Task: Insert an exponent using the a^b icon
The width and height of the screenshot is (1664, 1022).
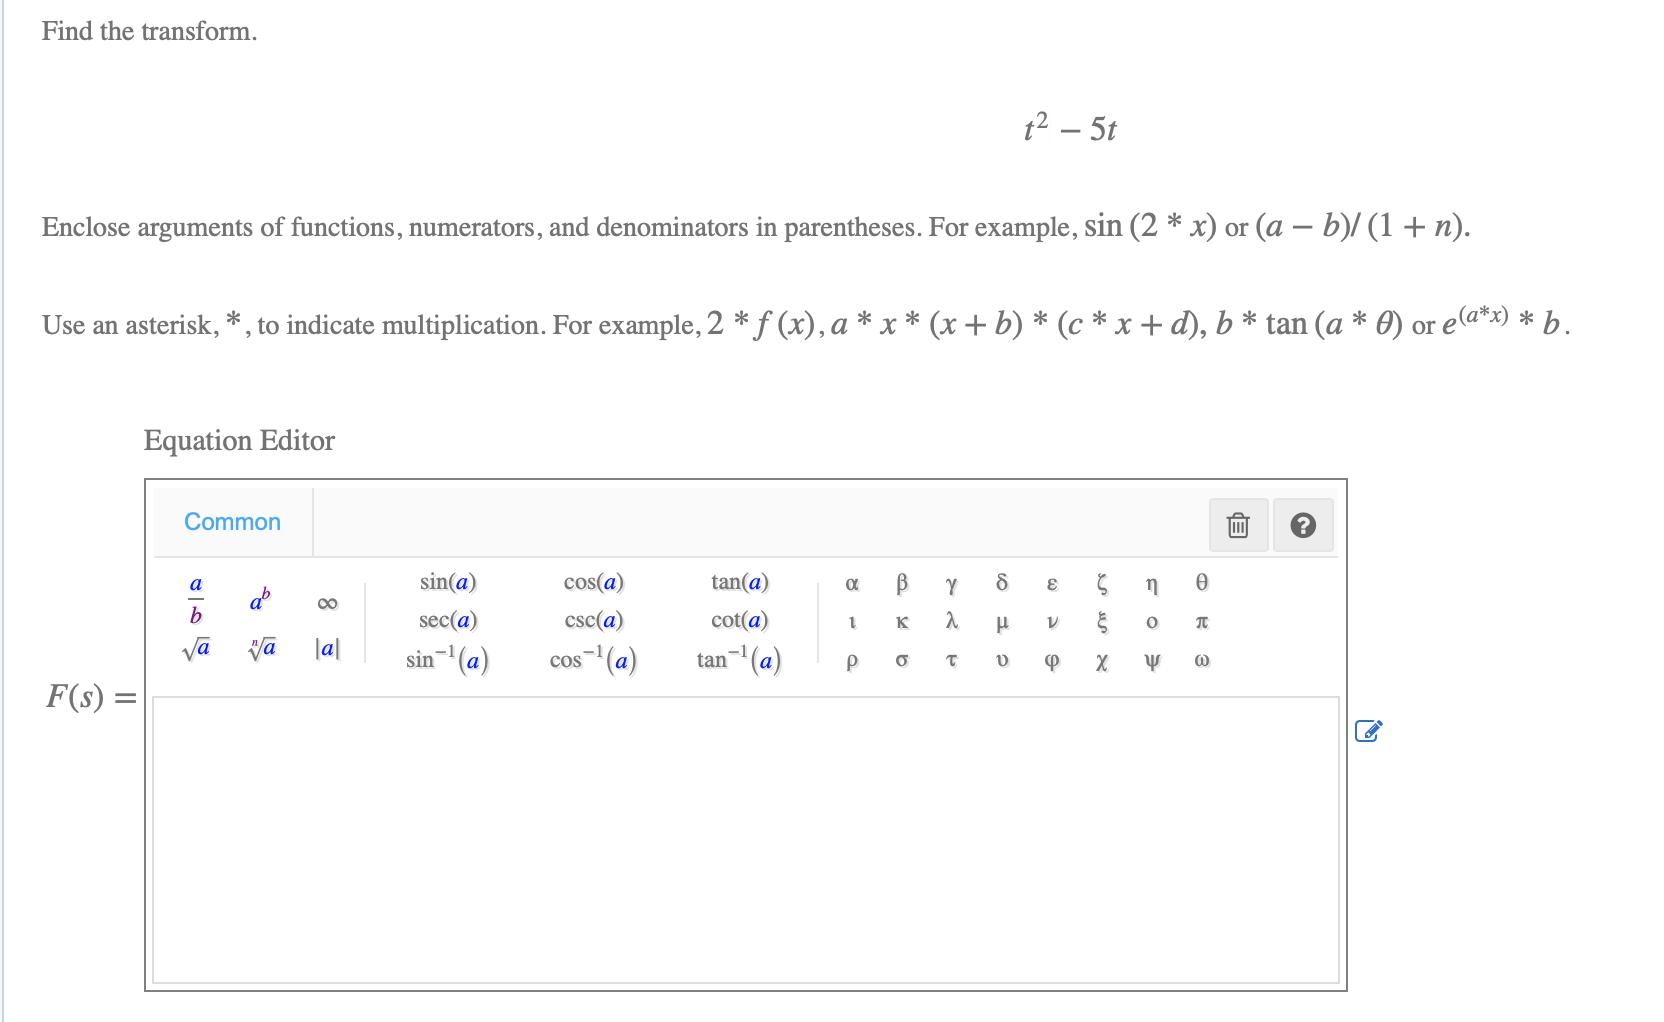Action: tap(260, 600)
